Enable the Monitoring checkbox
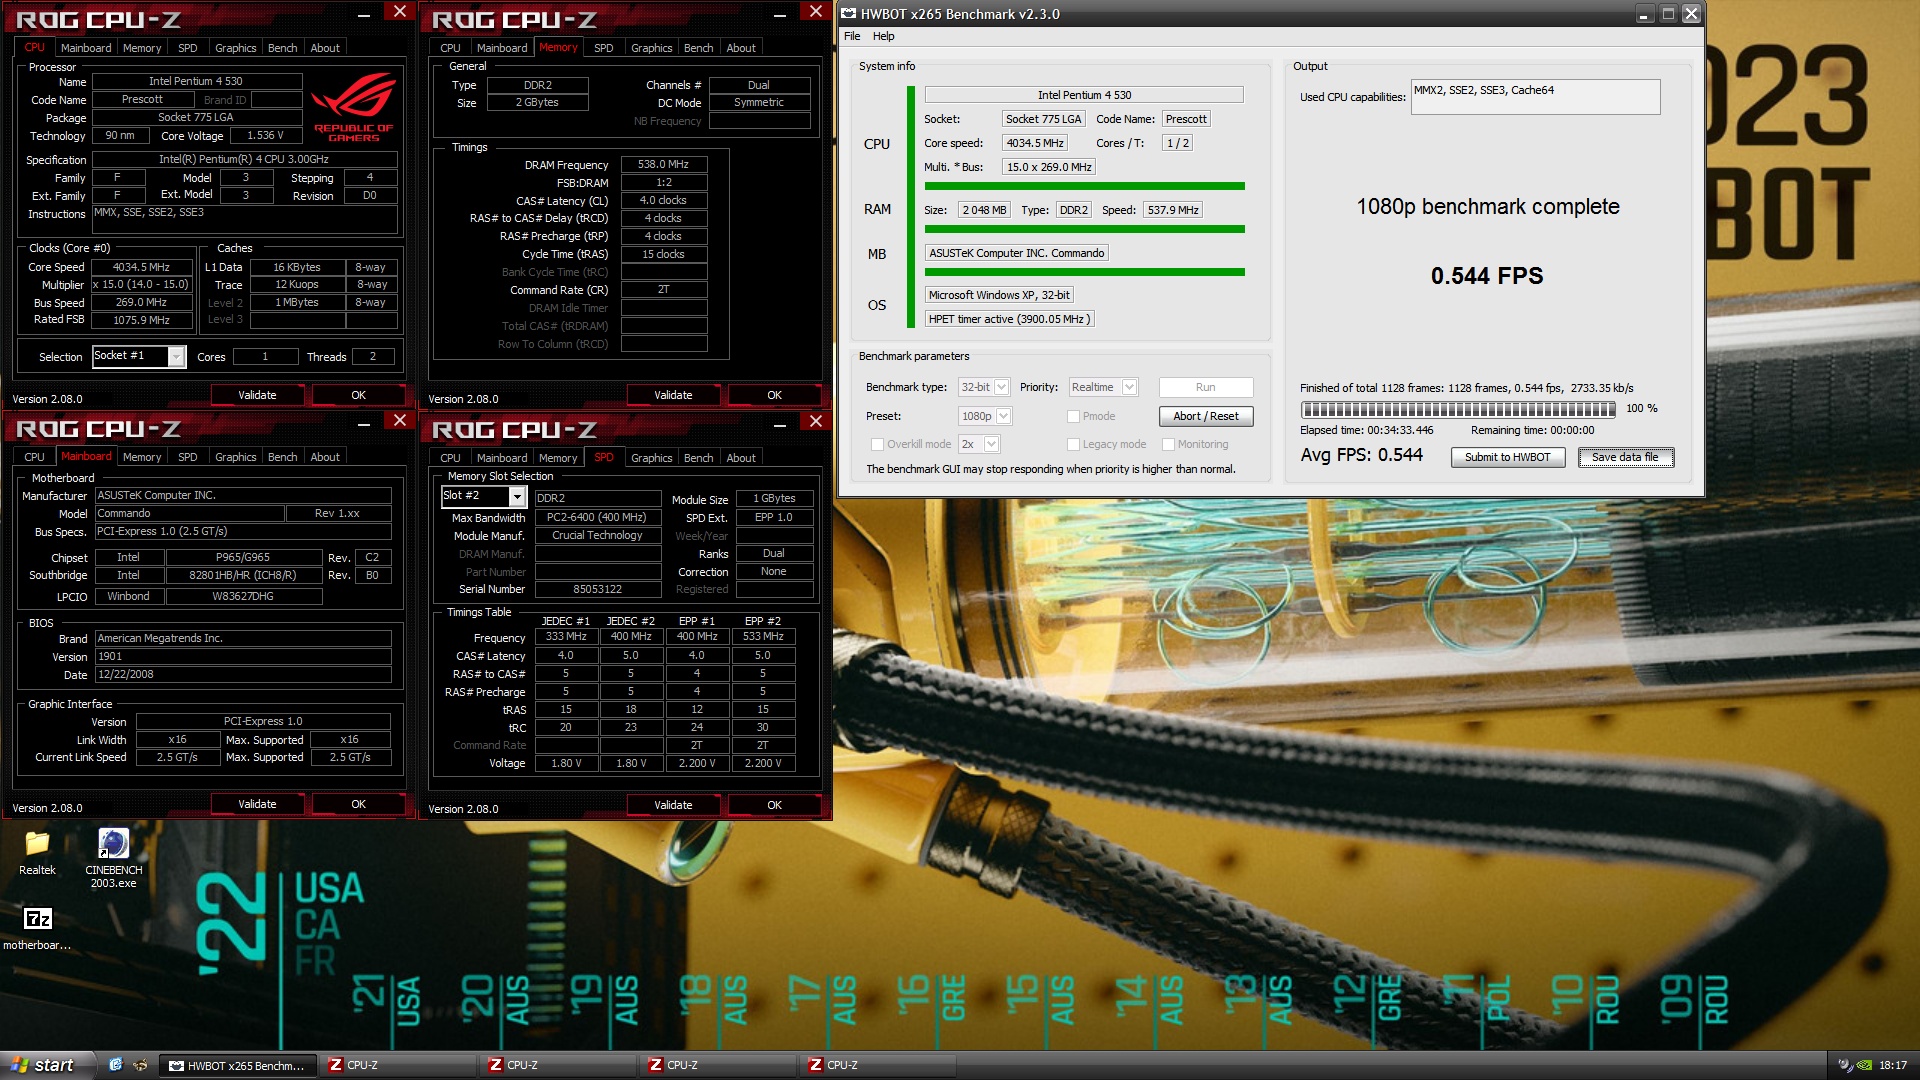Viewport: 1920px width, 1080px height. 1168,444
